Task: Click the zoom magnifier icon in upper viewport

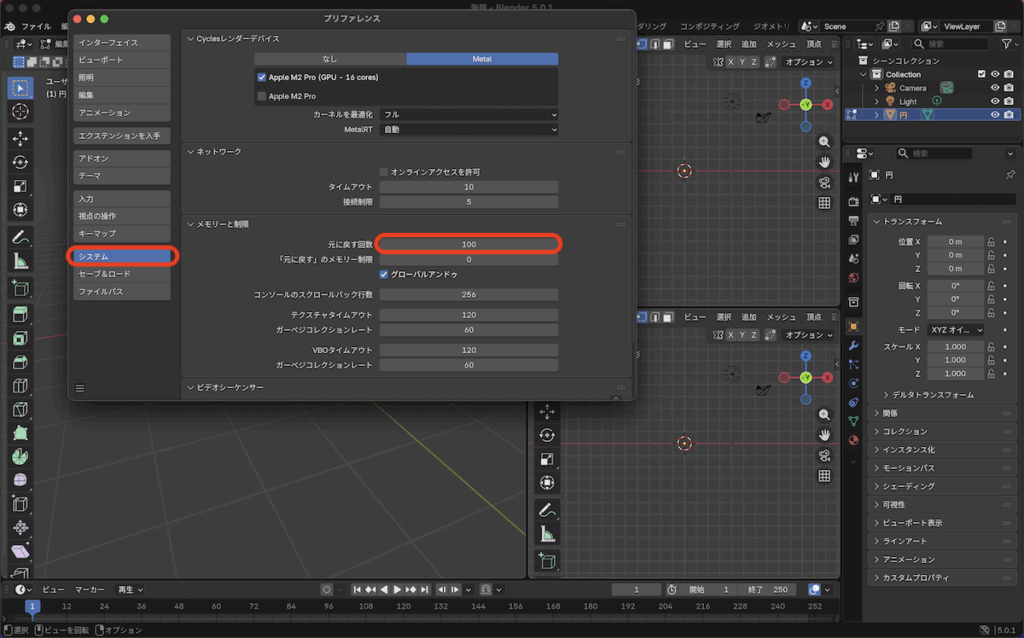Action: (x=824, y=142)
